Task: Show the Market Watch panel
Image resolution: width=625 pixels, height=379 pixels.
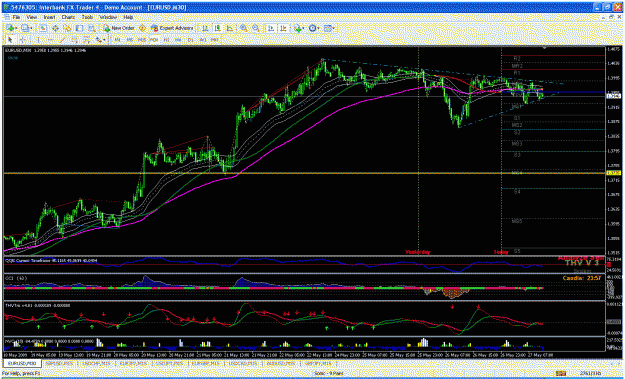Action: [x=43, y=28]
